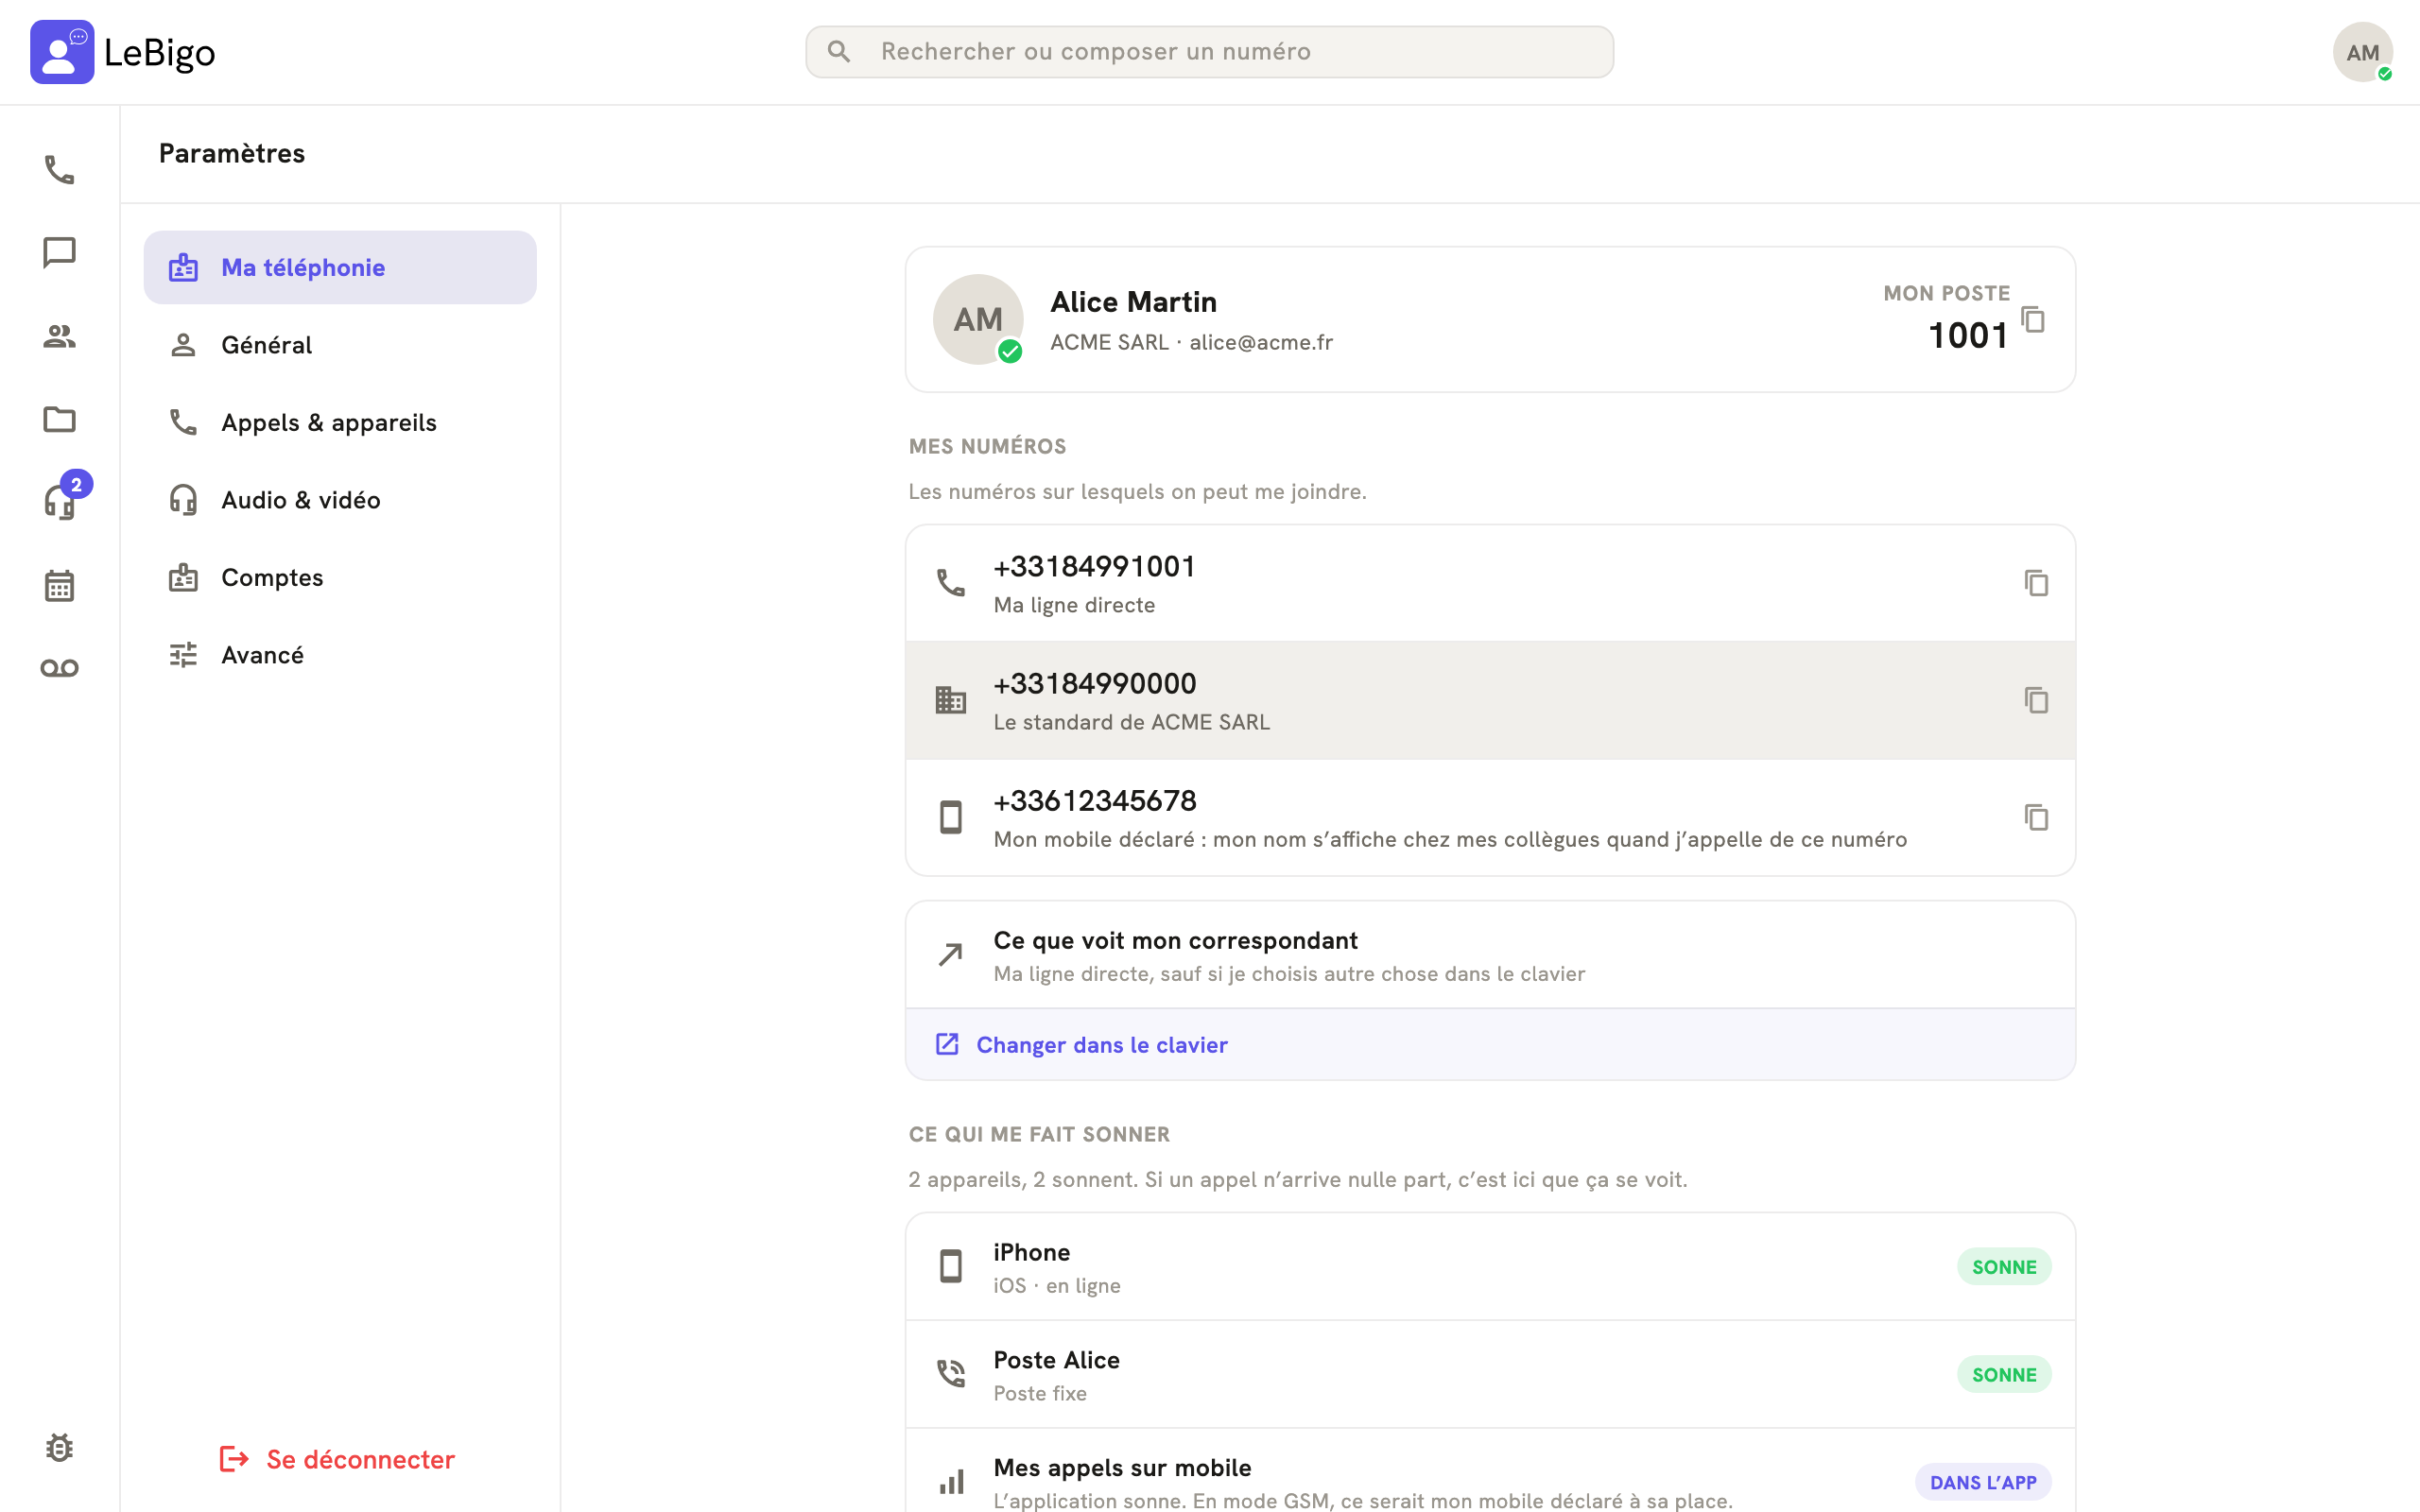The width and height of the screenshot is (2420, 1512).
Task: Copy the direct line +33184991001
Action: coord(2036,583)
